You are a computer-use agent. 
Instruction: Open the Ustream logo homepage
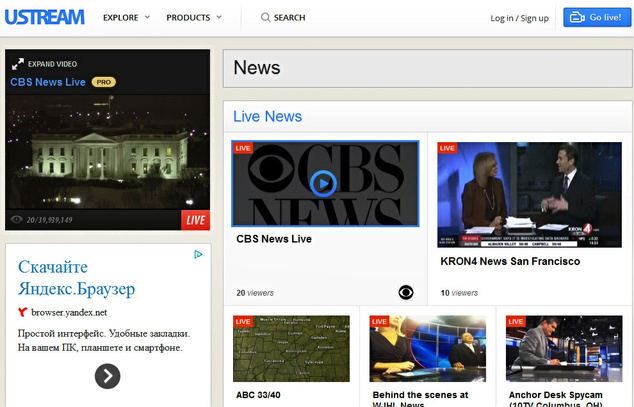pos(44,17)
